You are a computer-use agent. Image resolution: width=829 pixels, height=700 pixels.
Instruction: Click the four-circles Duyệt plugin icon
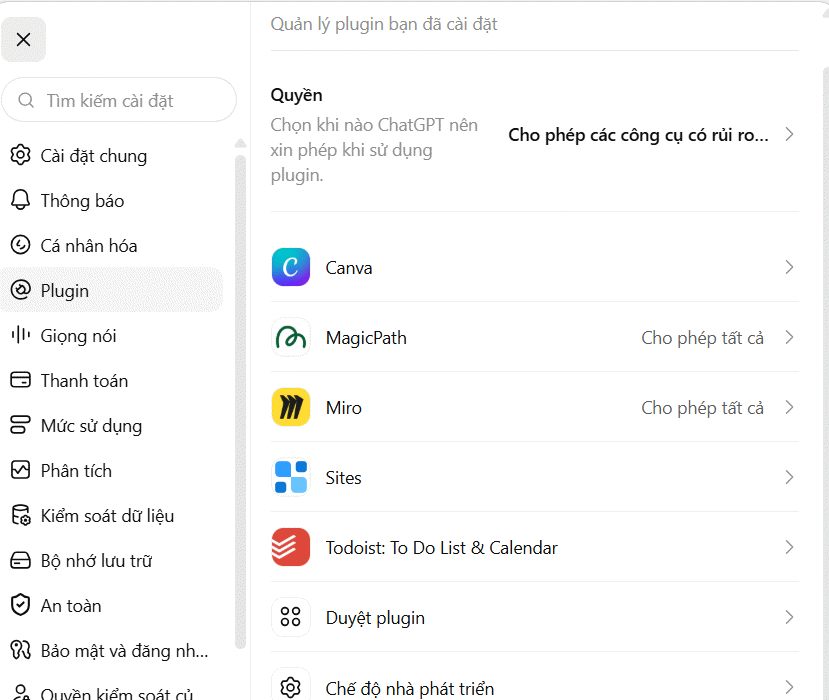(x=291, y=616)
